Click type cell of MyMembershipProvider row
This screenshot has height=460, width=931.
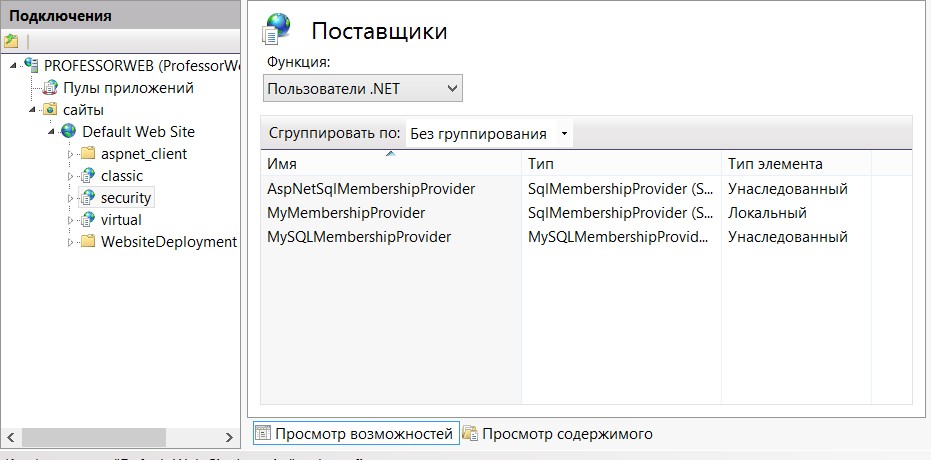pos(620,212)
